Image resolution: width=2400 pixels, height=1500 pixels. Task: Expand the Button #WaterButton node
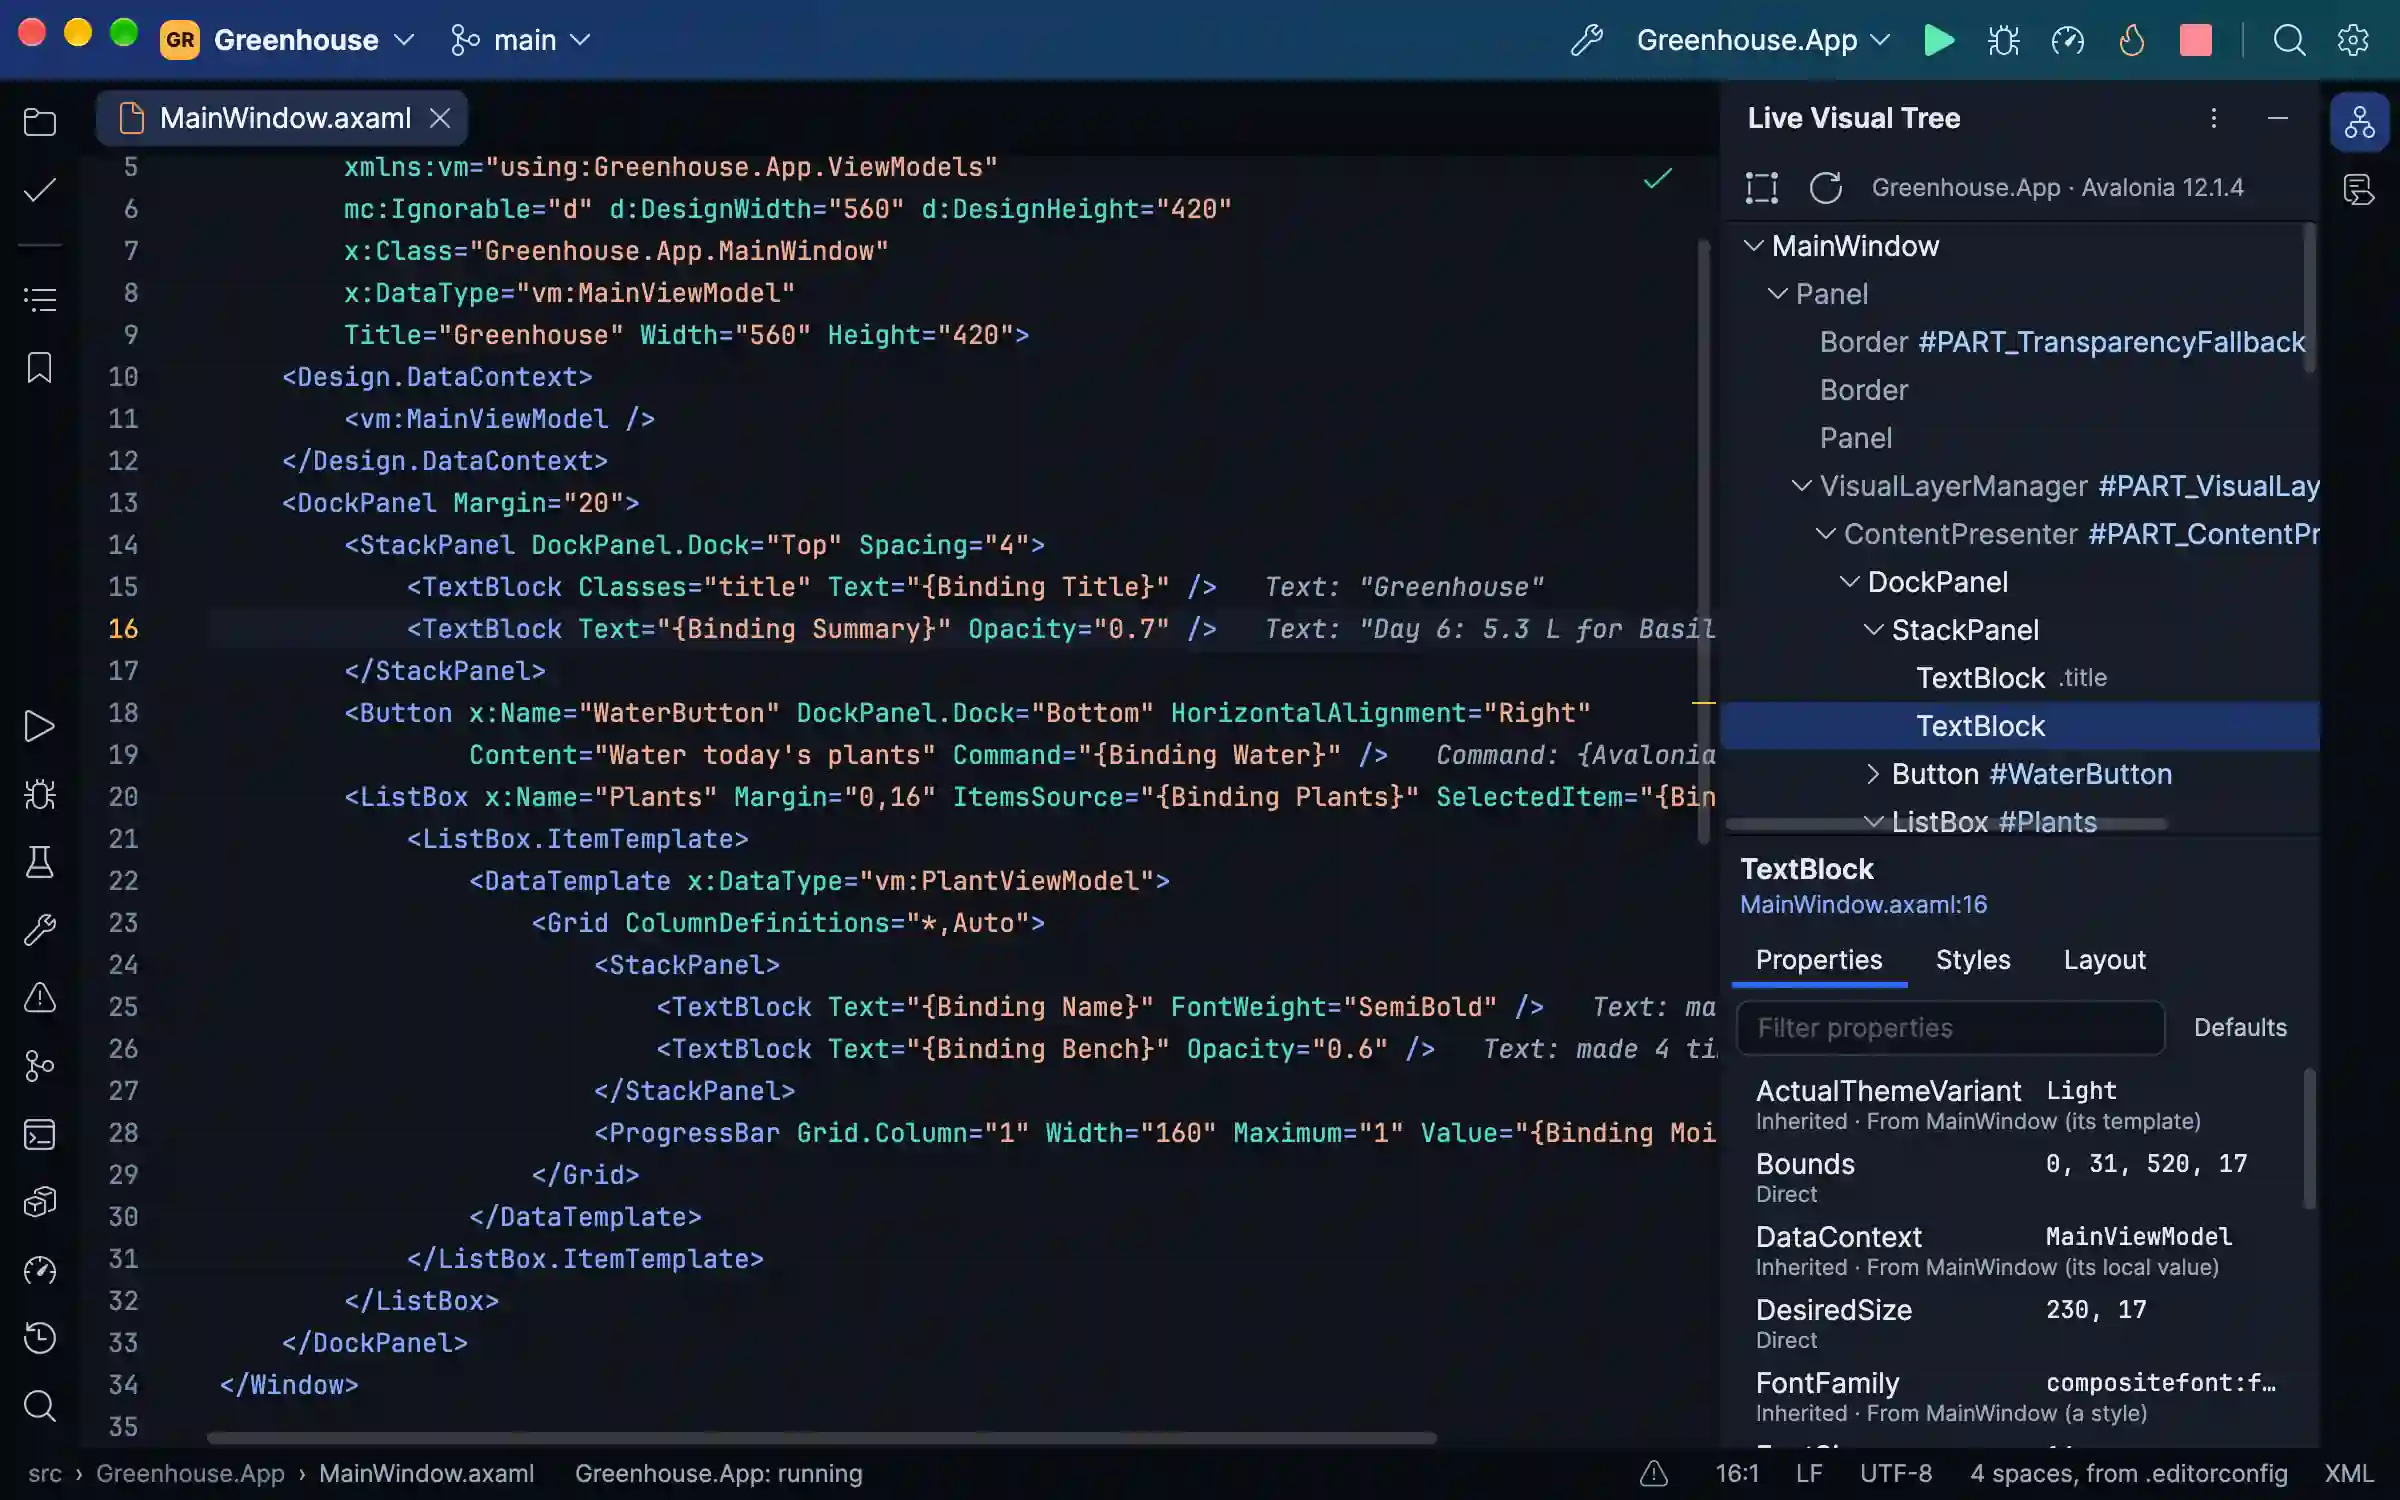click(1873, 773)
